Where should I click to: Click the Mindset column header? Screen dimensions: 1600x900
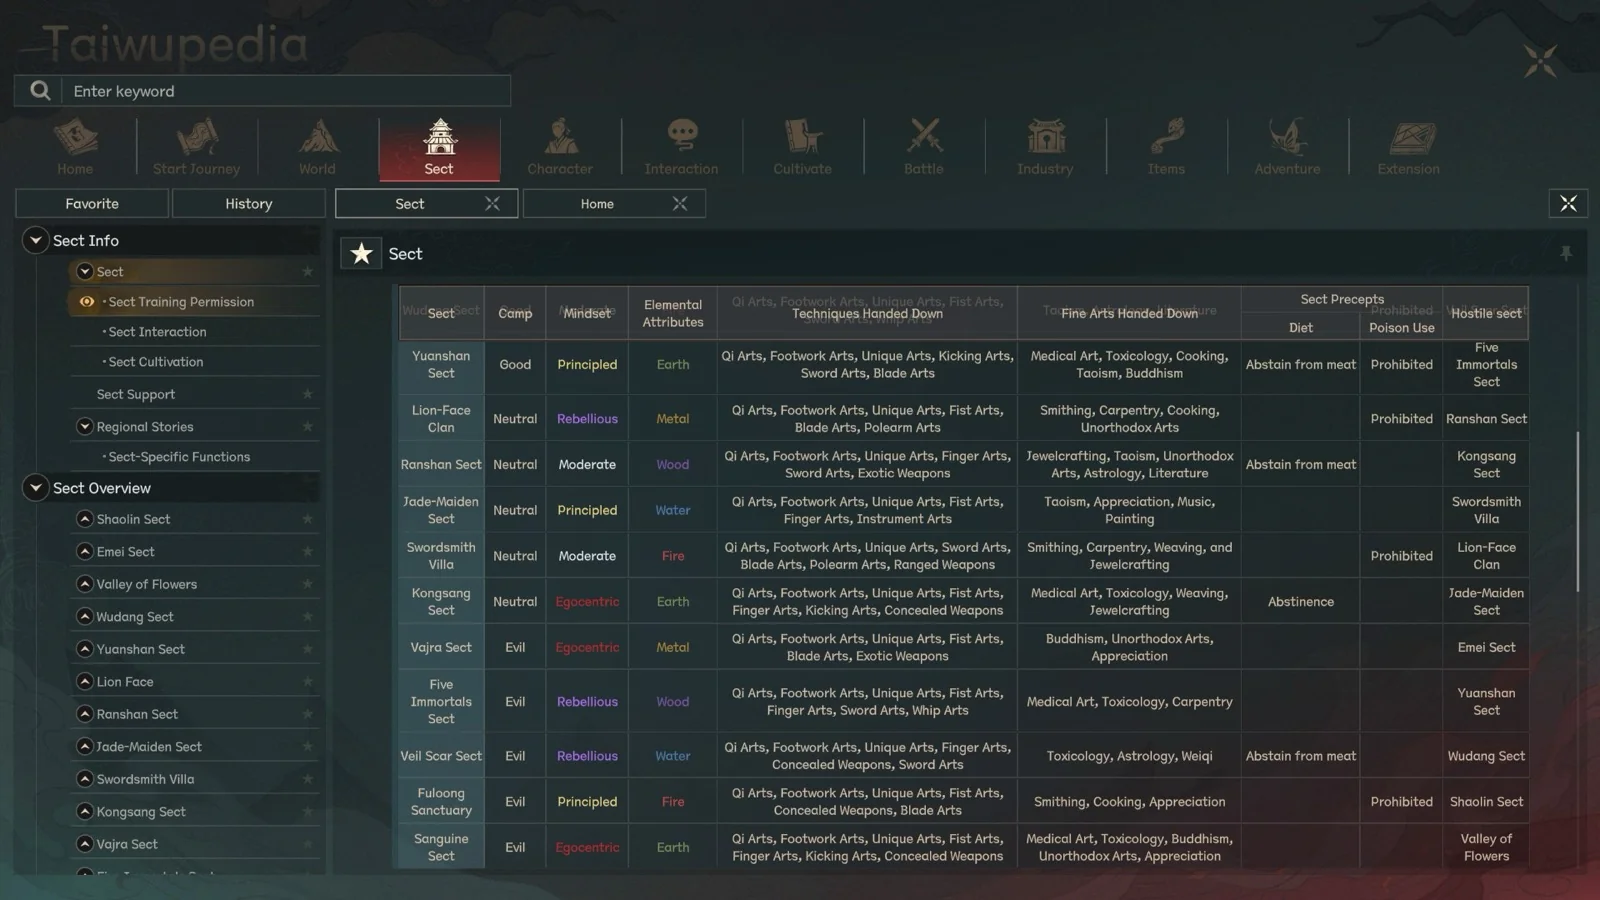click(x=587, y=313)
